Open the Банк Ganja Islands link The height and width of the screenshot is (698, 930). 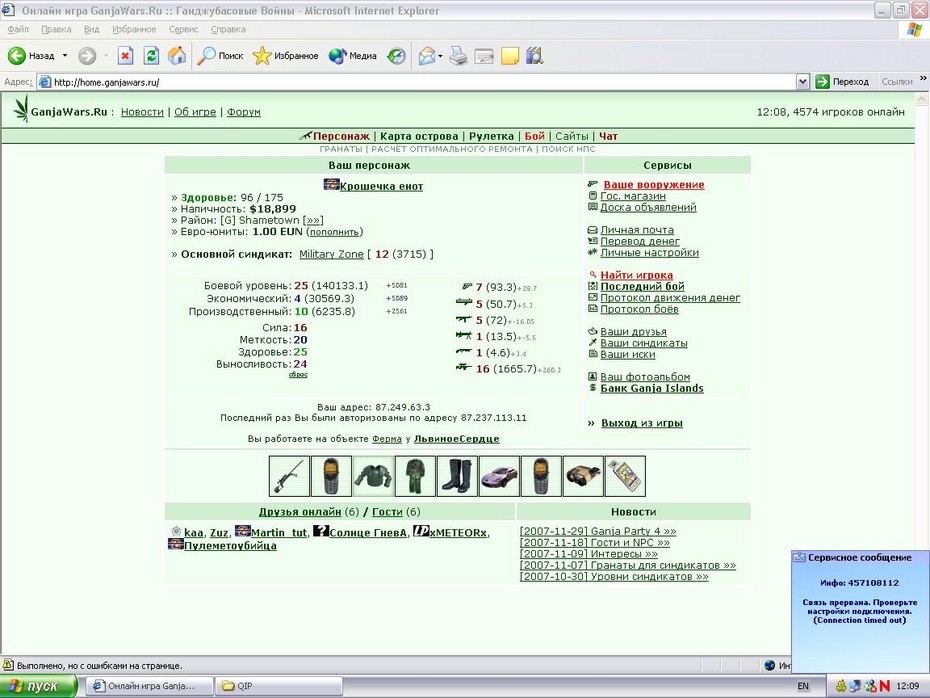click(x=652, y=388)
